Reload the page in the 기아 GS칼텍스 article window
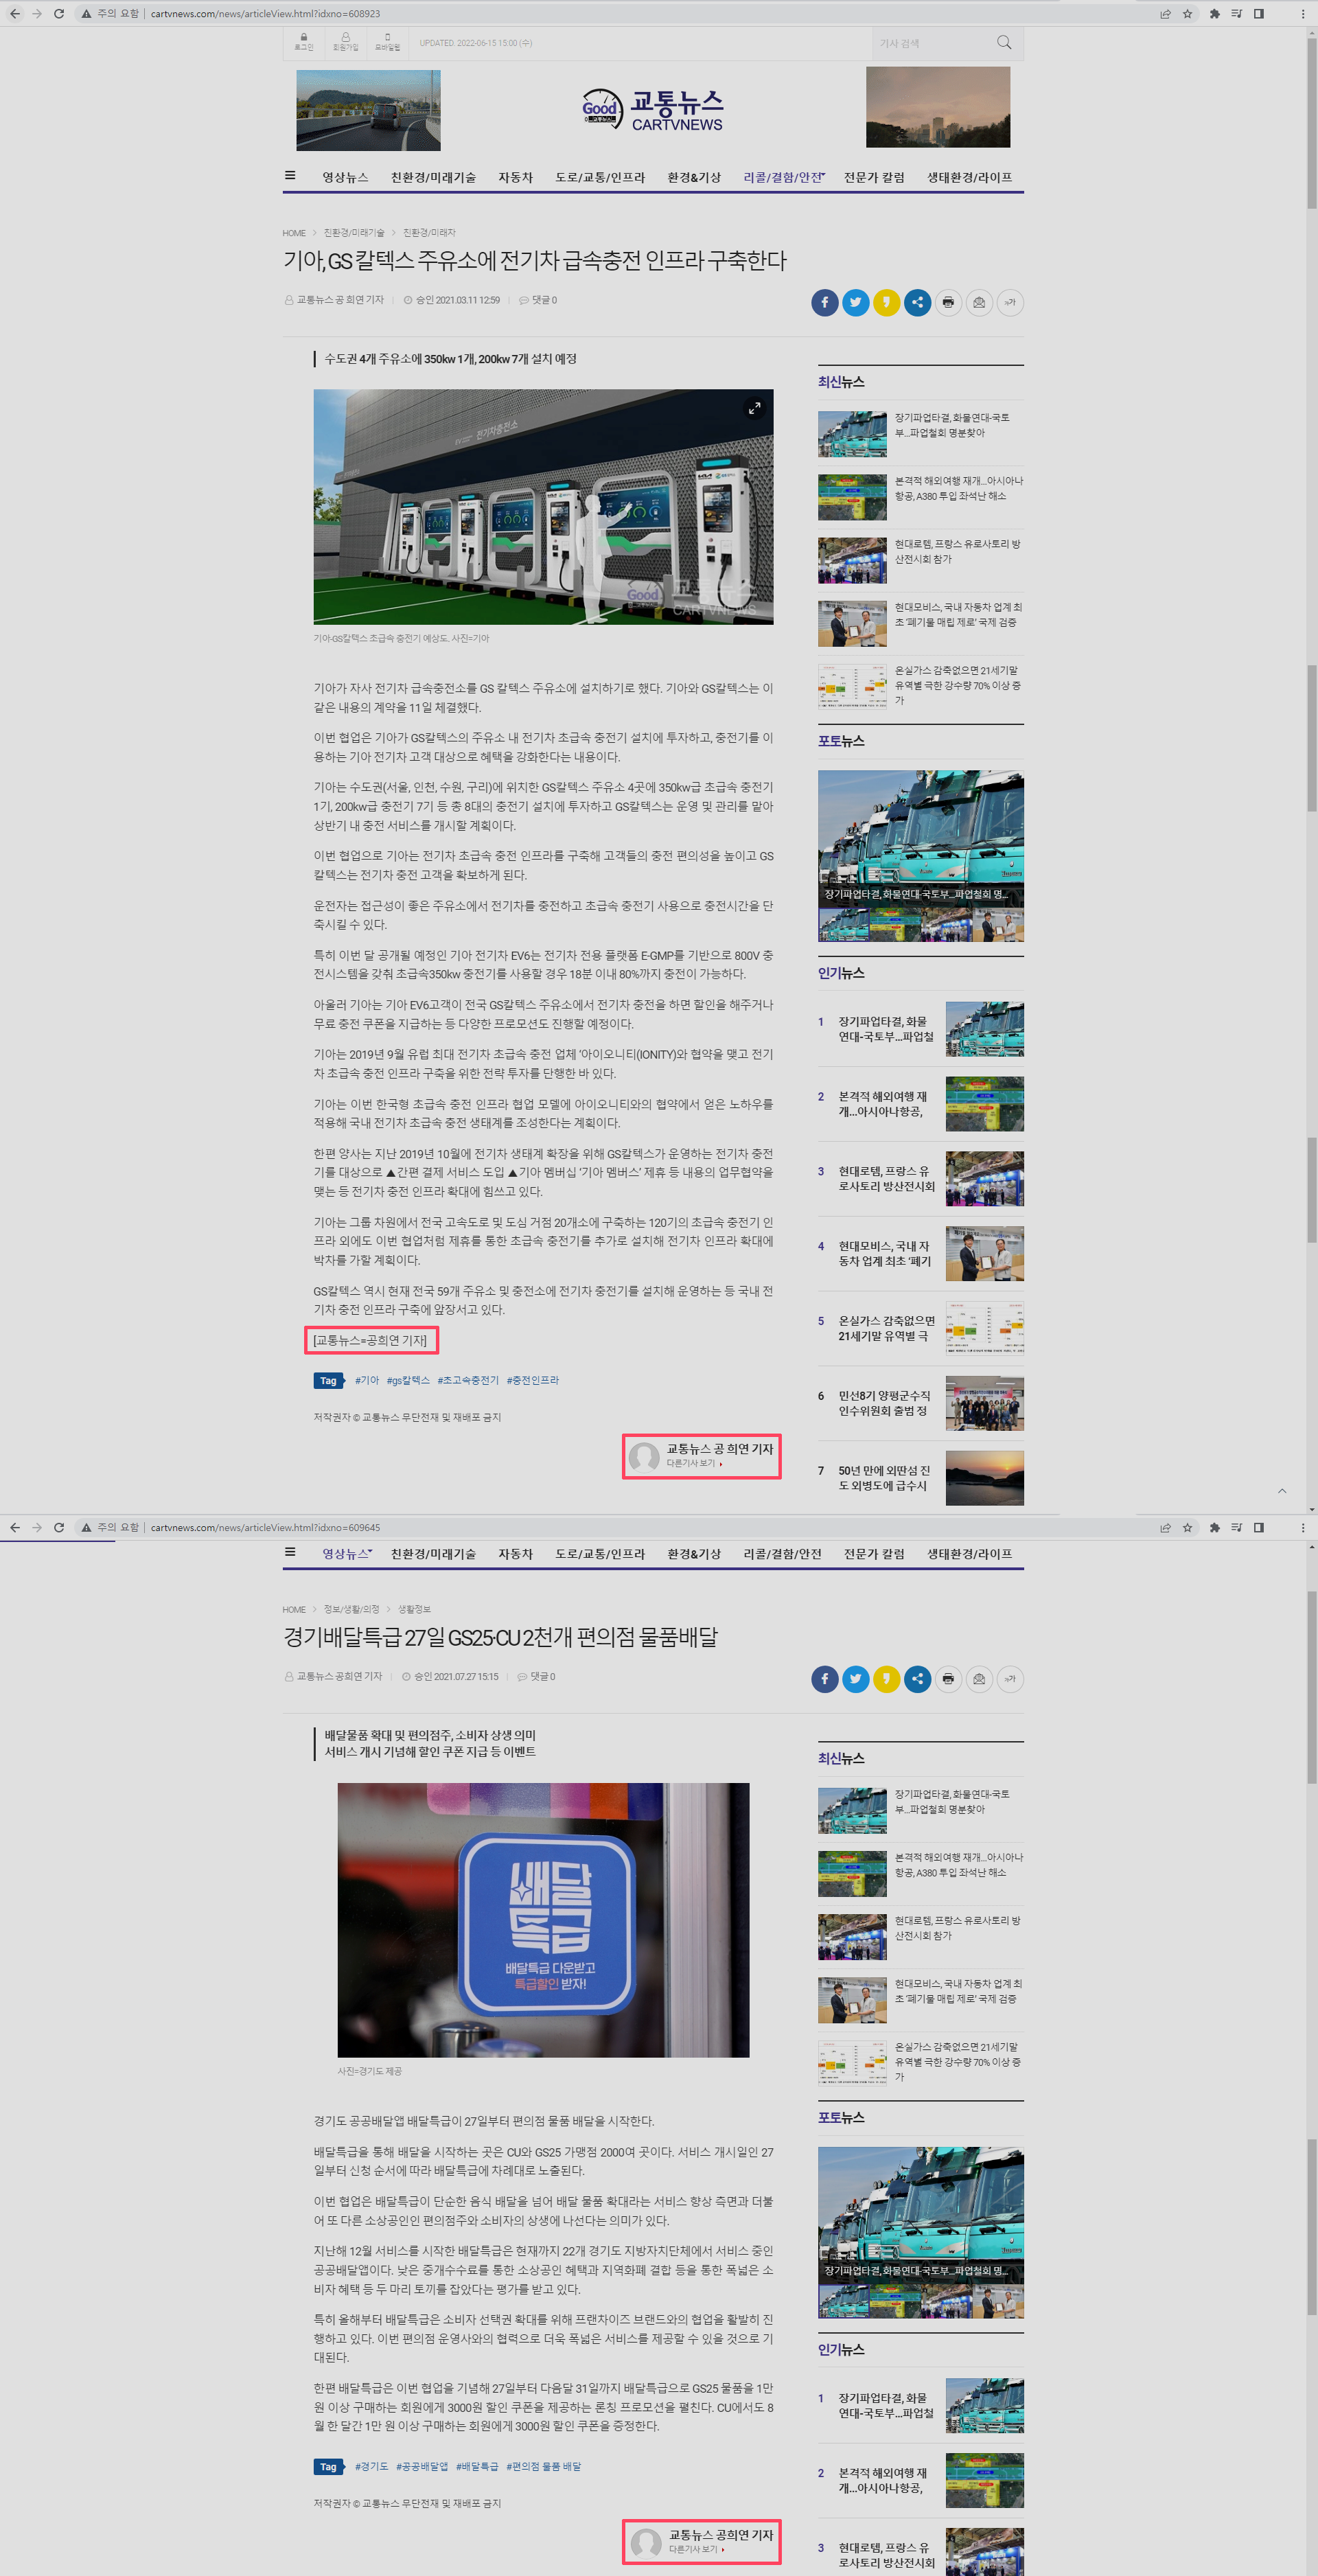The height and width of the screenshot is (2576, 1318). [59, 14]
